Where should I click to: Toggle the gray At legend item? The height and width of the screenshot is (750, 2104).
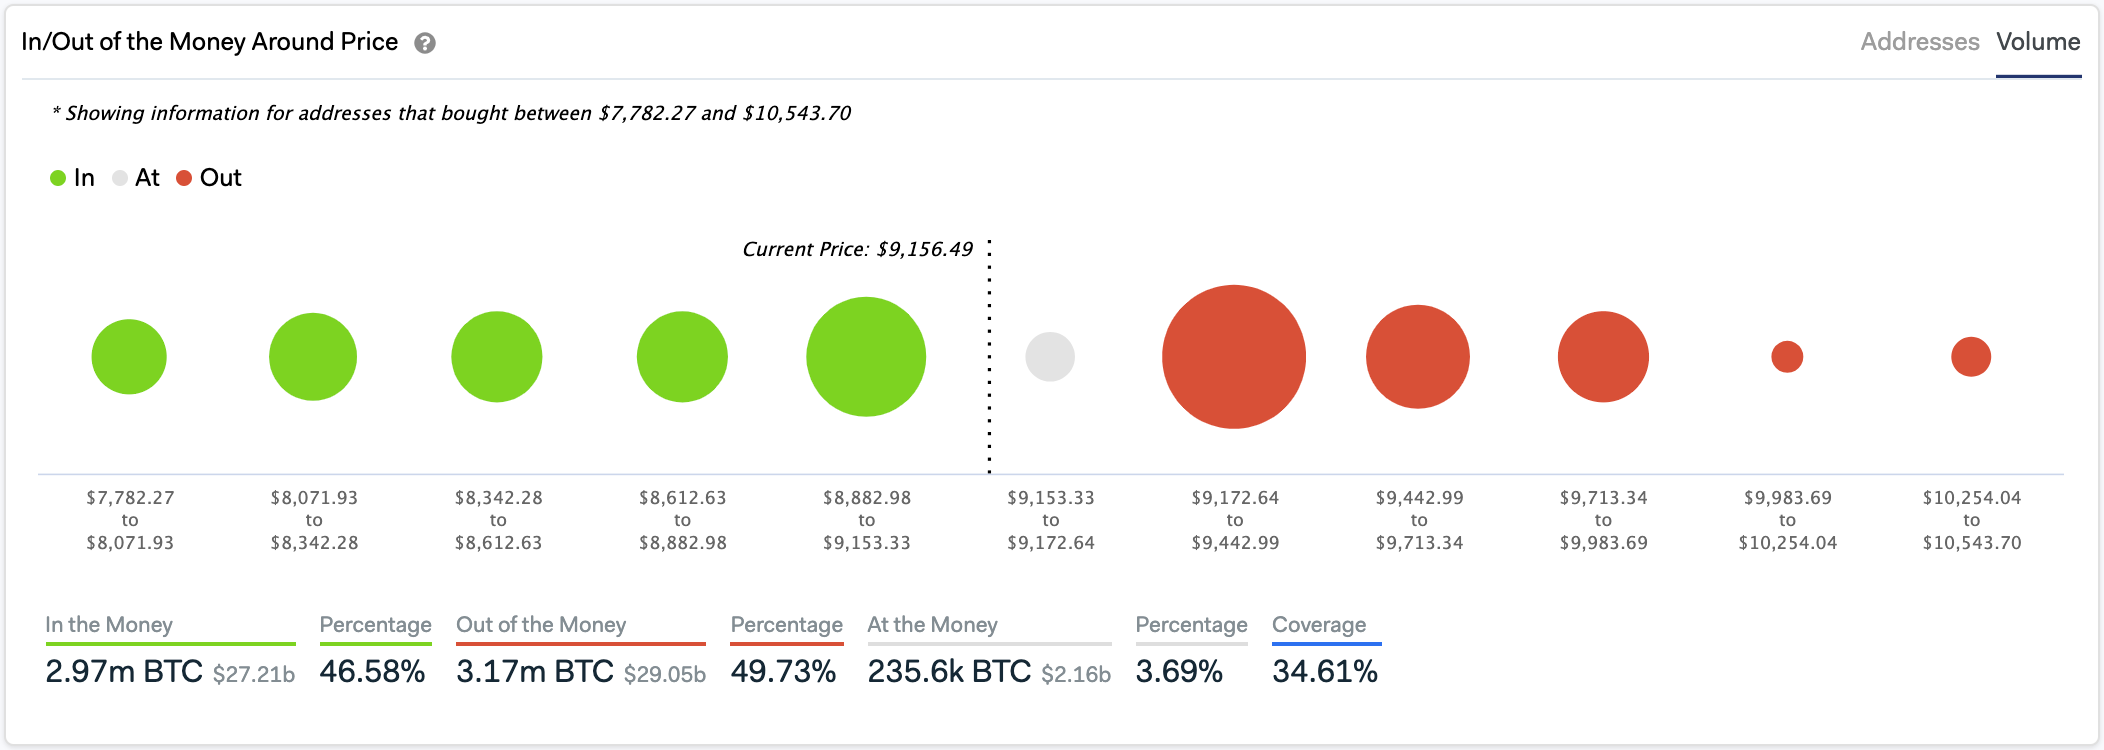coord(136,178)
